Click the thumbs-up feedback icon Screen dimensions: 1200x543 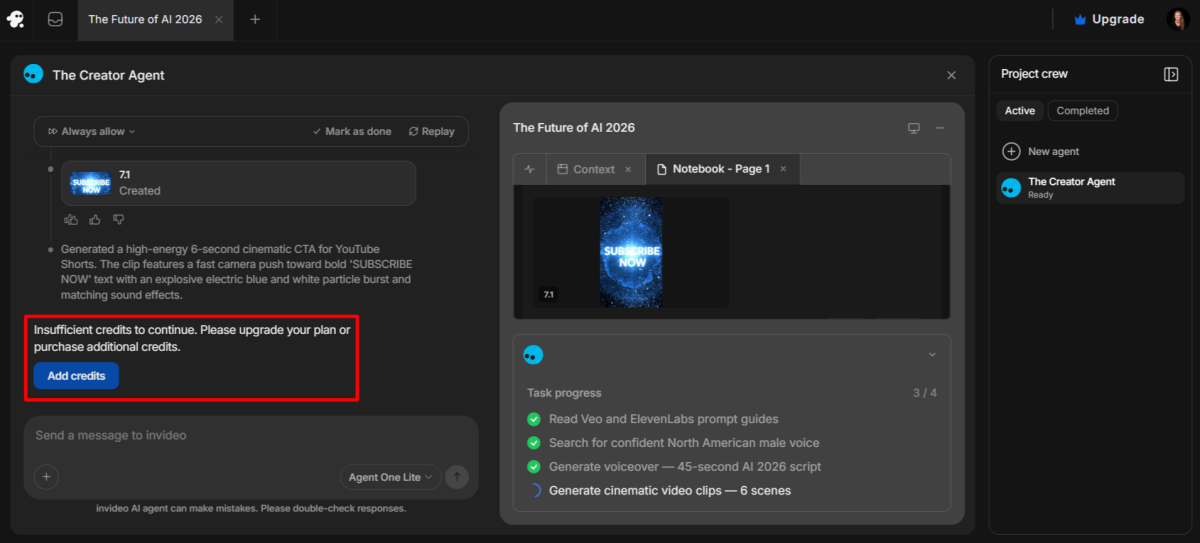[x=95, y=219]
